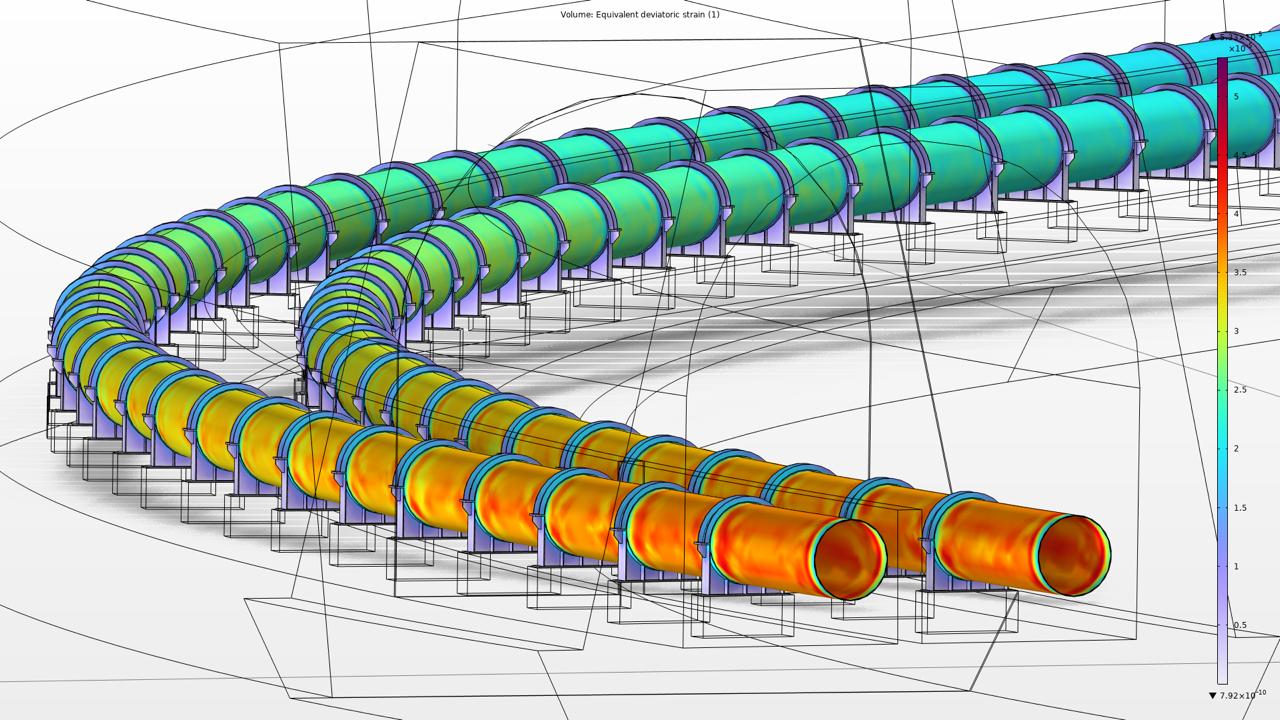Click the legend tick label 3
1280x720 pixels.
point(1236,331)
